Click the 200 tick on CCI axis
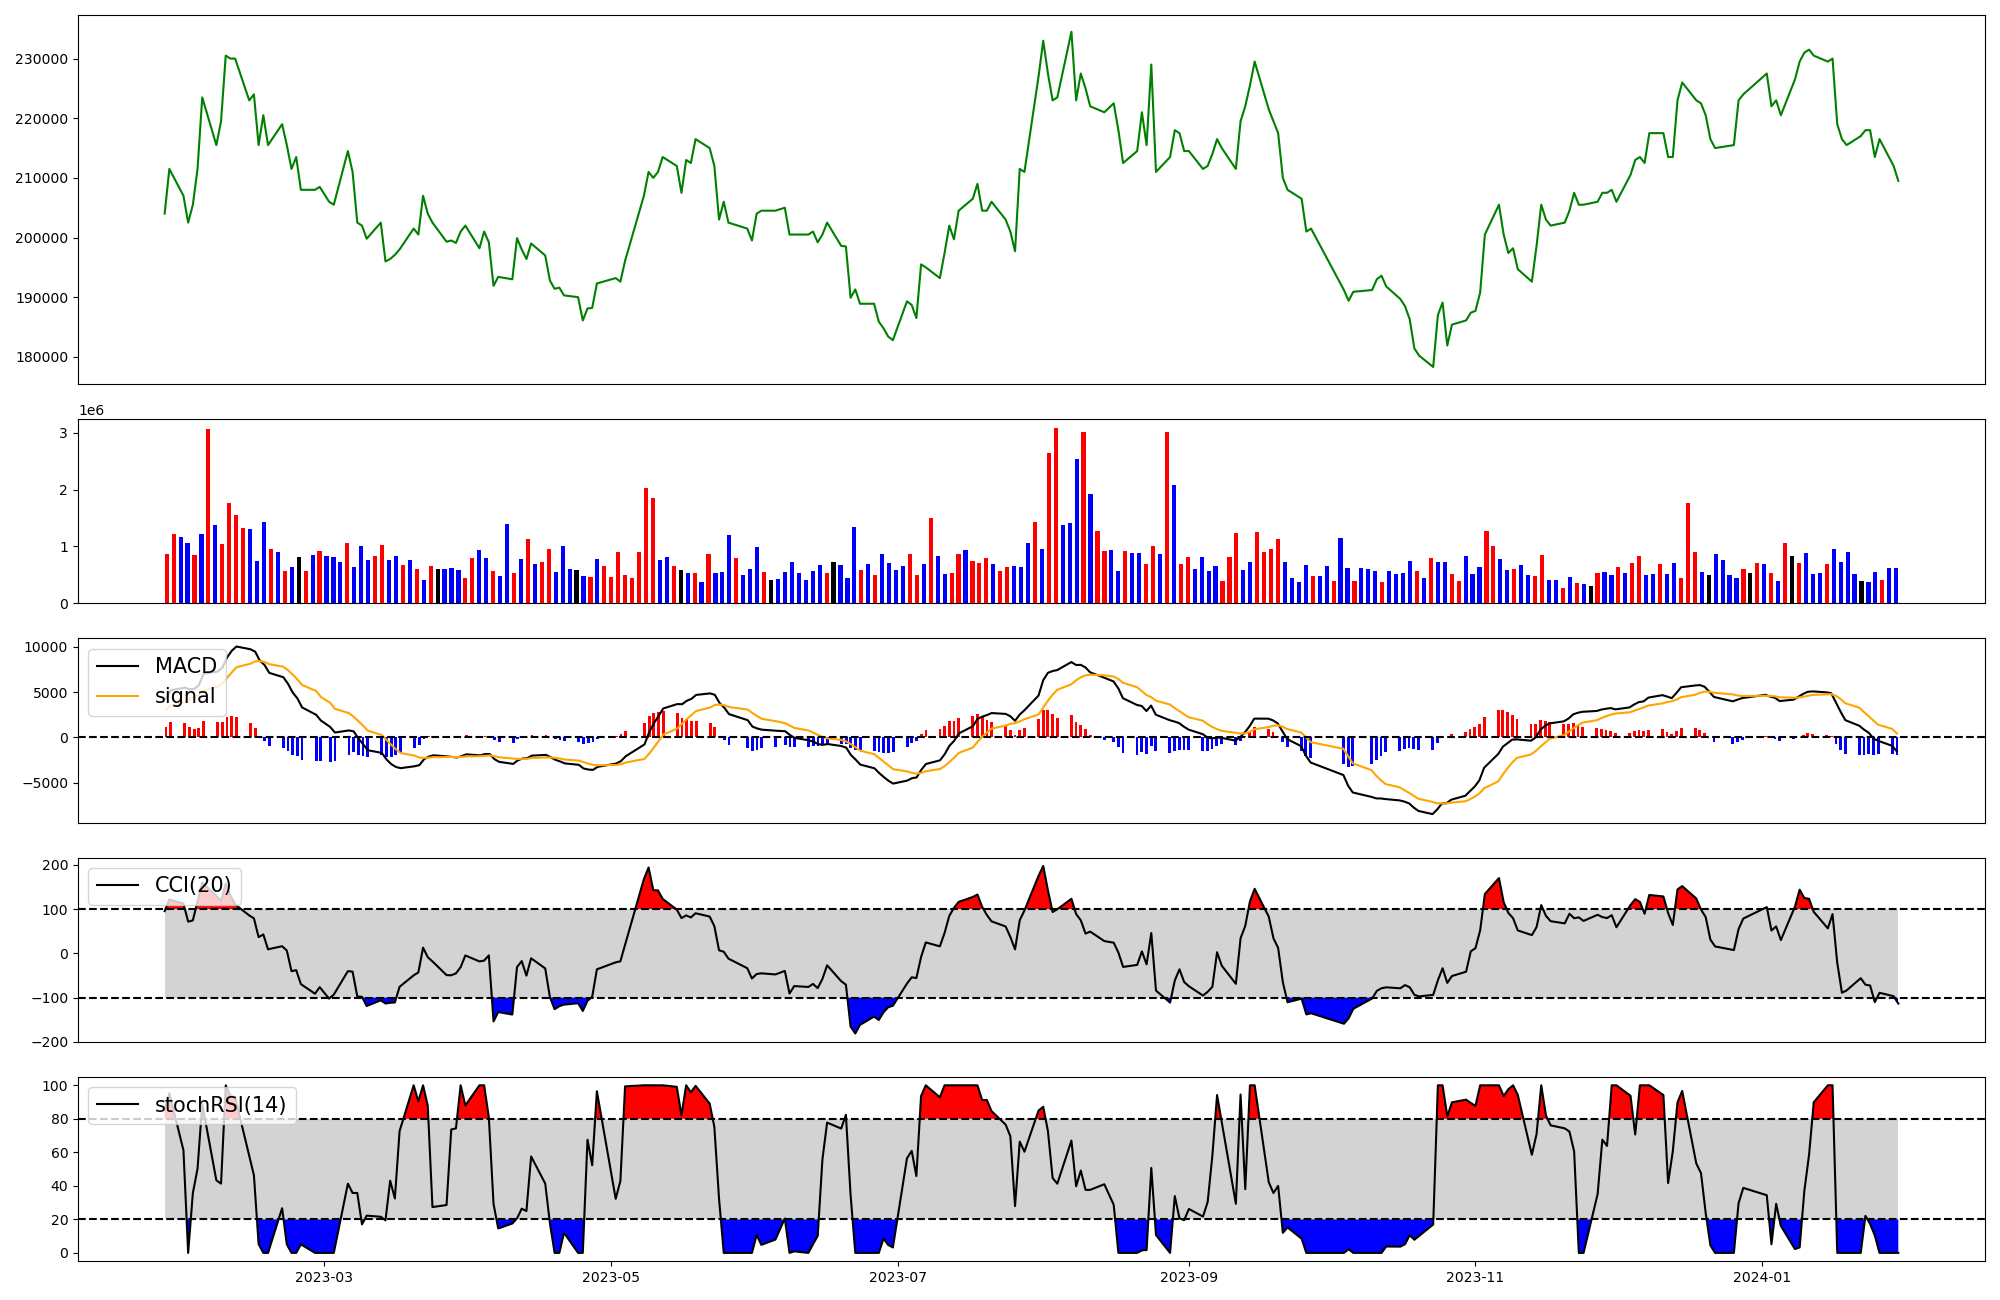 pos(57,865)
